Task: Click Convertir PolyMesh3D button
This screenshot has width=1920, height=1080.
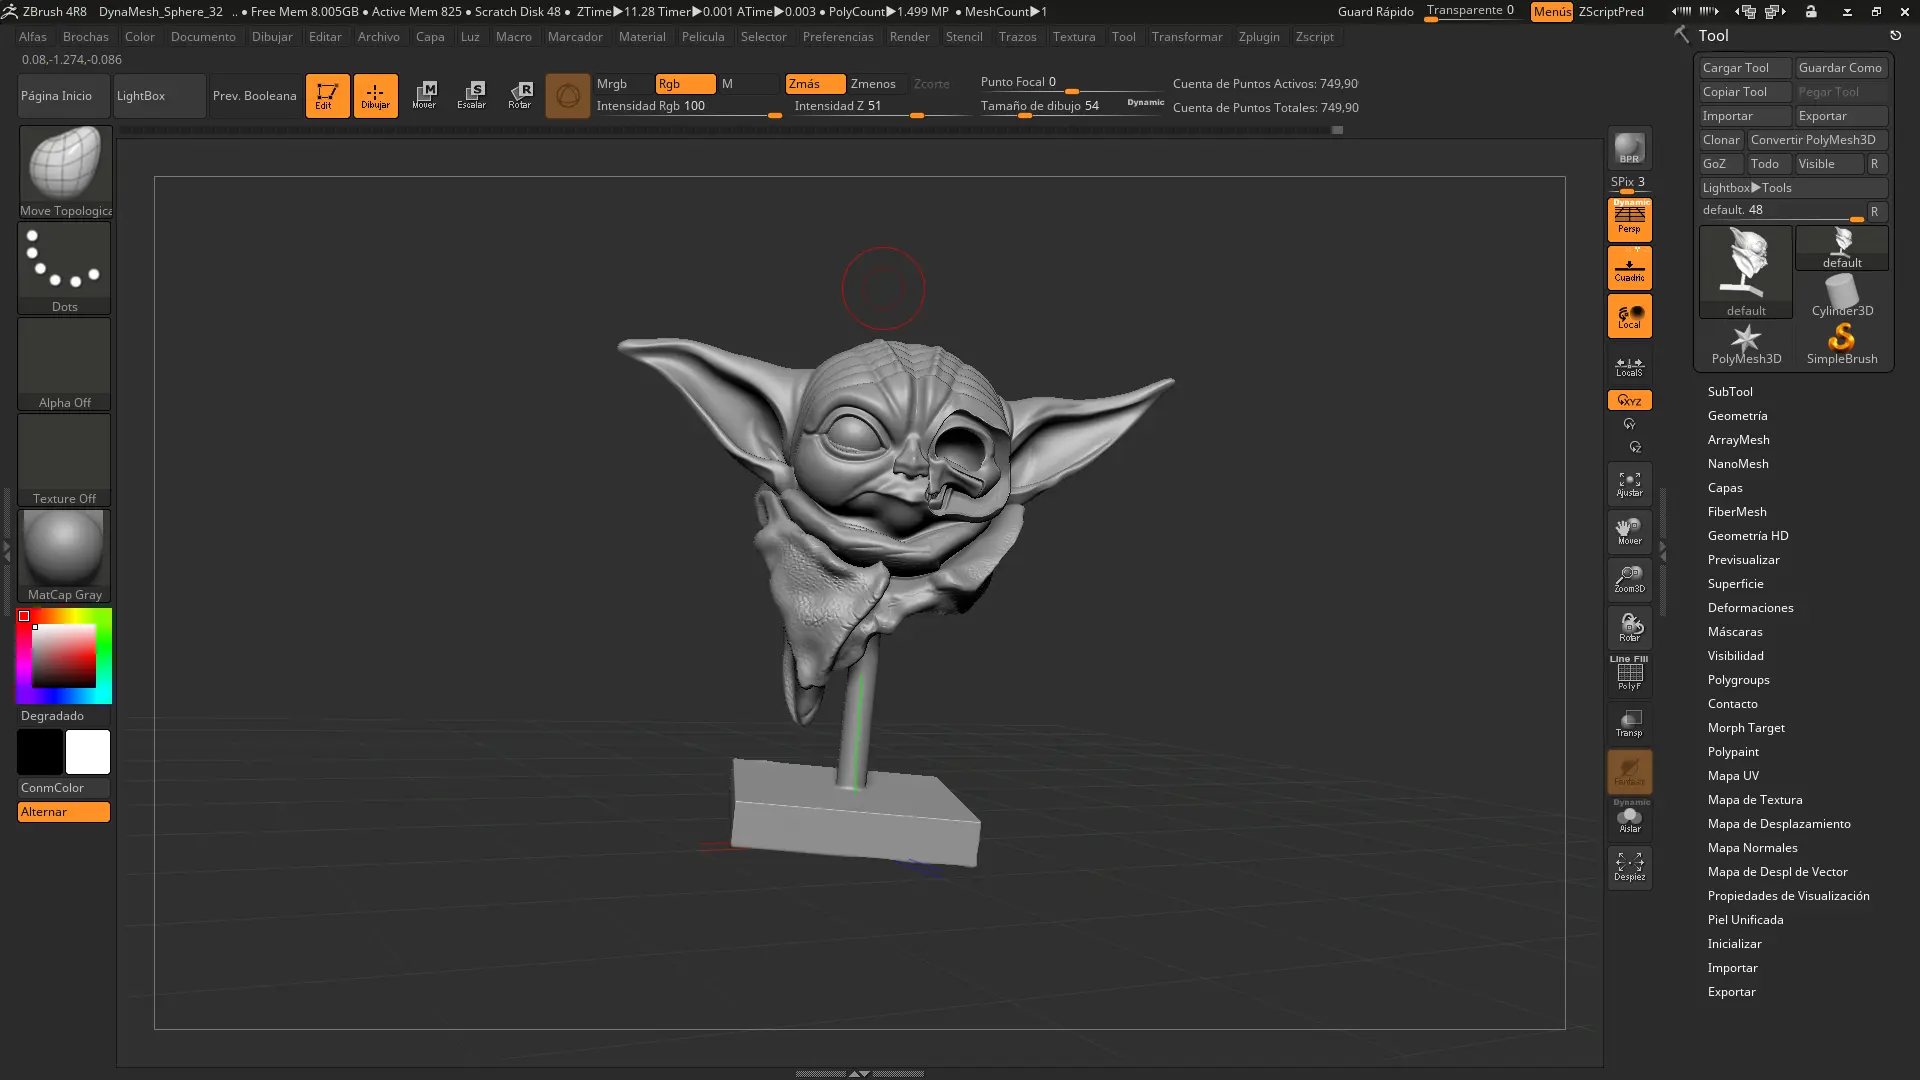Action: tap(1817, 140)
